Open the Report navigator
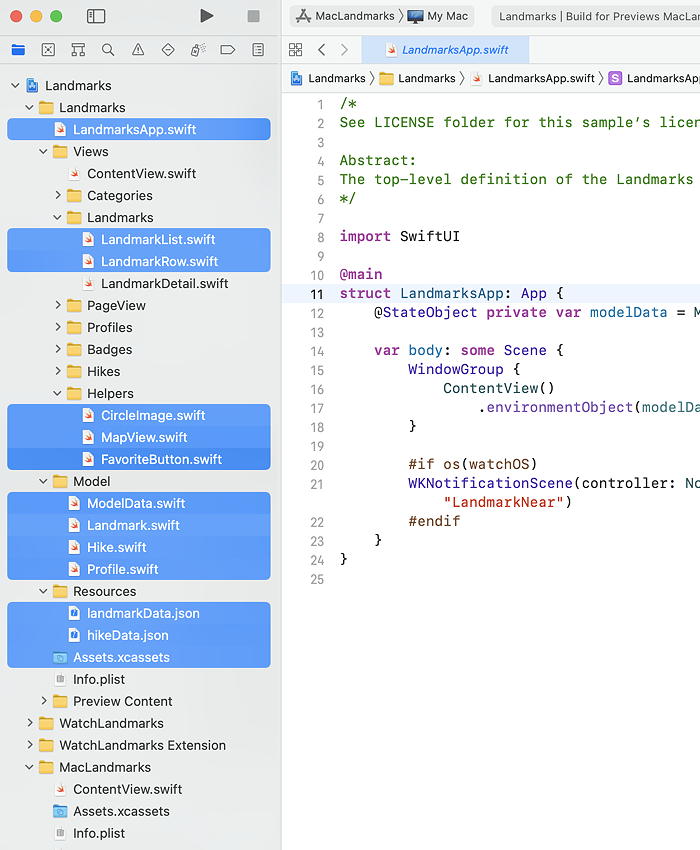Screen dimensions: 700x850 point(258,50)
